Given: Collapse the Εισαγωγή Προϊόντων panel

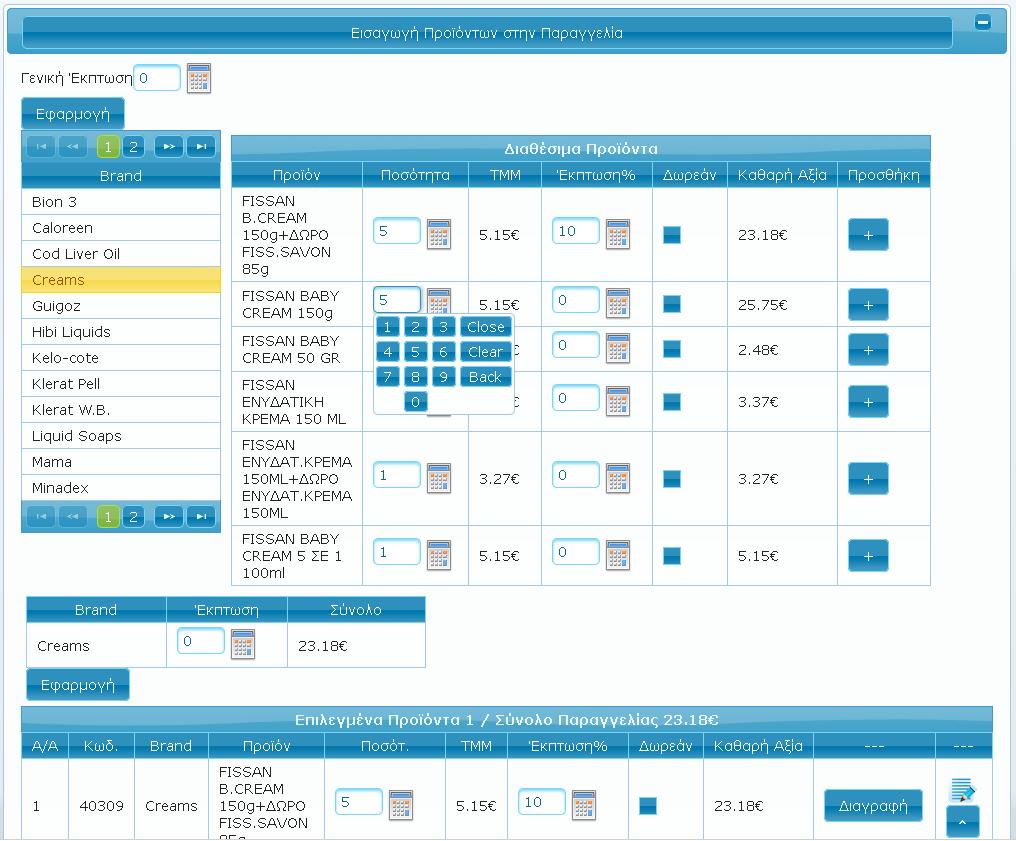Looking at the screenshot, I should 982,23.
